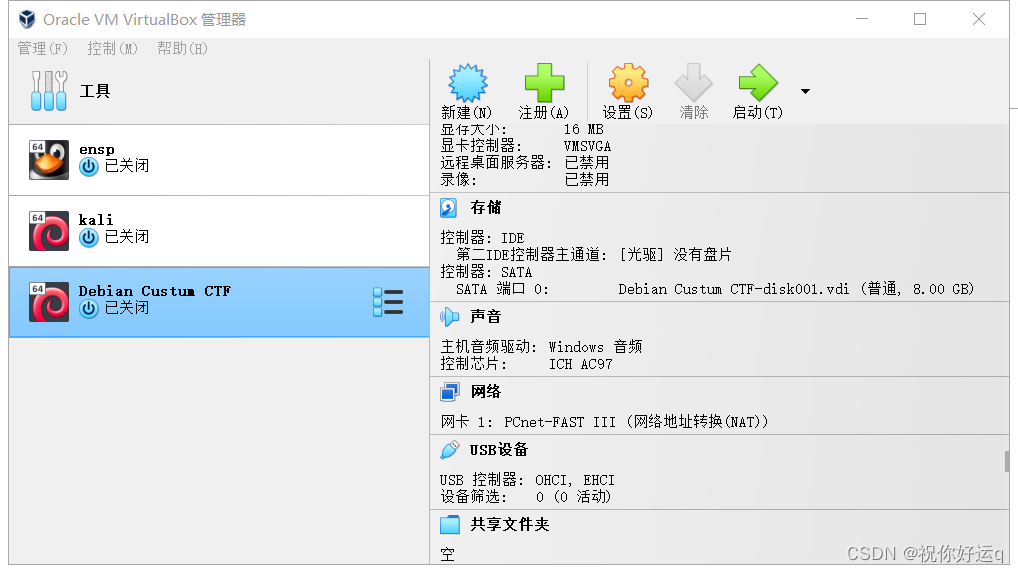Click the ensp powered-off status icon

tap(88, 167)
